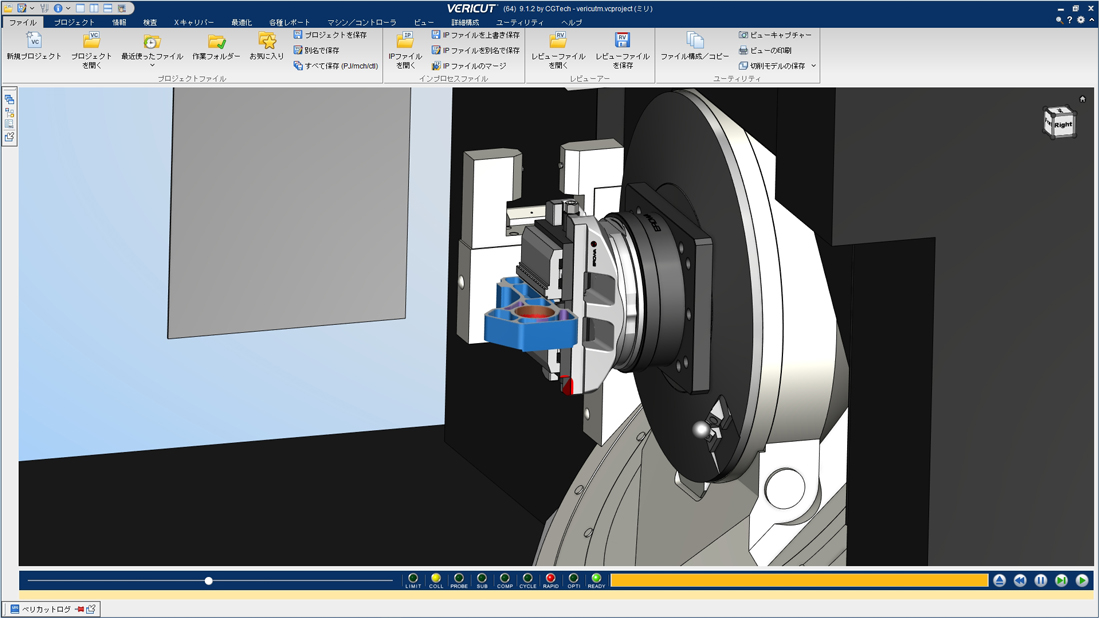The width and height of the screenshot is (1099, 618).
Task: Open the ユーティリティ ribbon tab
Action: [519, 22]
